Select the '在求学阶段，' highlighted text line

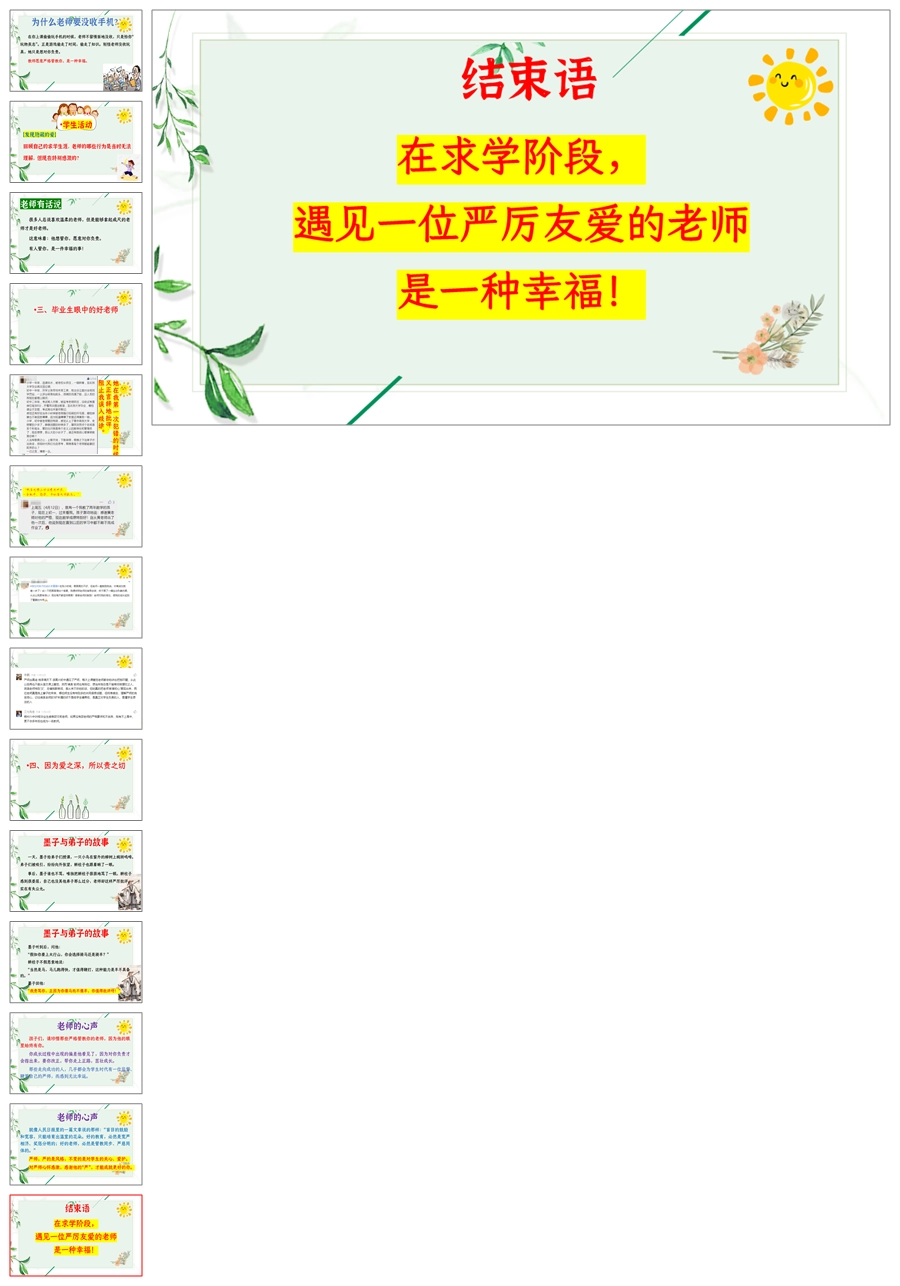click(x=520, y=159)
